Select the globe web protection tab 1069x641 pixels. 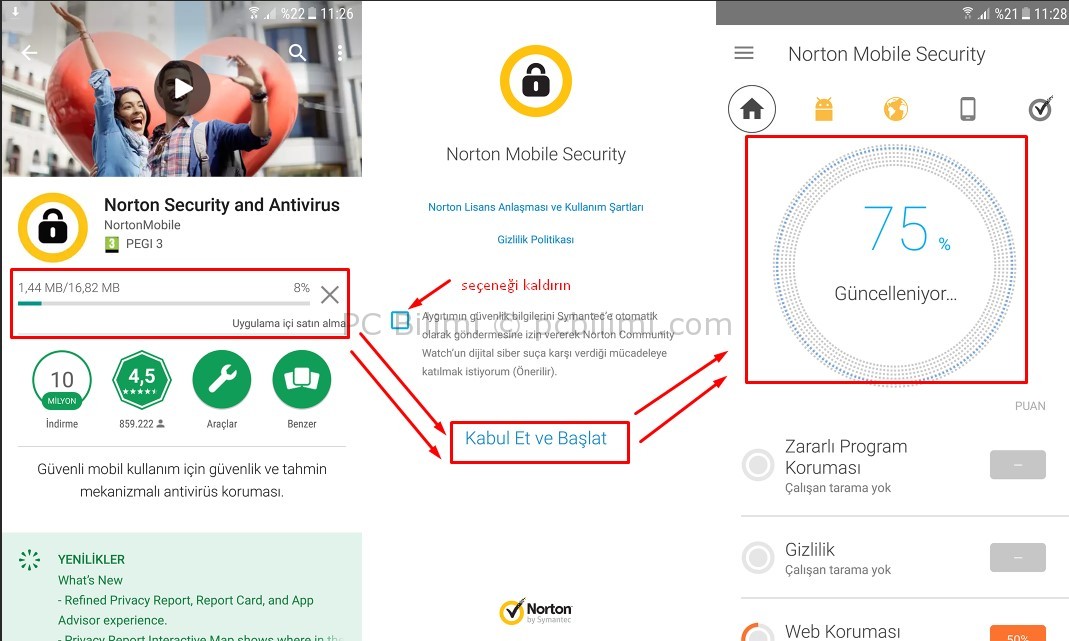coord(896,108)
